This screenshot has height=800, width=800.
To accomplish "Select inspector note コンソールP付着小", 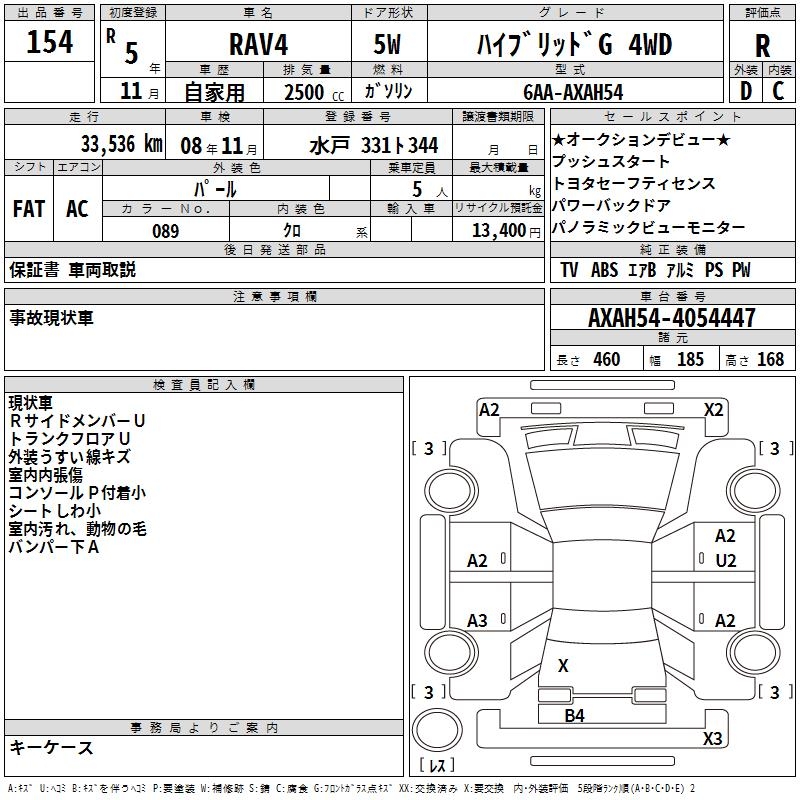I will coord(77,493).
